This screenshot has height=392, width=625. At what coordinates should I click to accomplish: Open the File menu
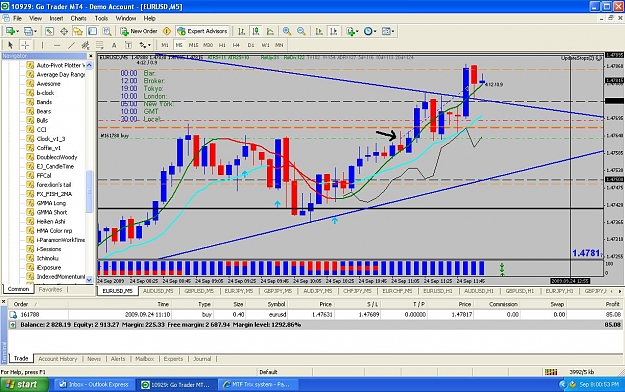(18, 18)
